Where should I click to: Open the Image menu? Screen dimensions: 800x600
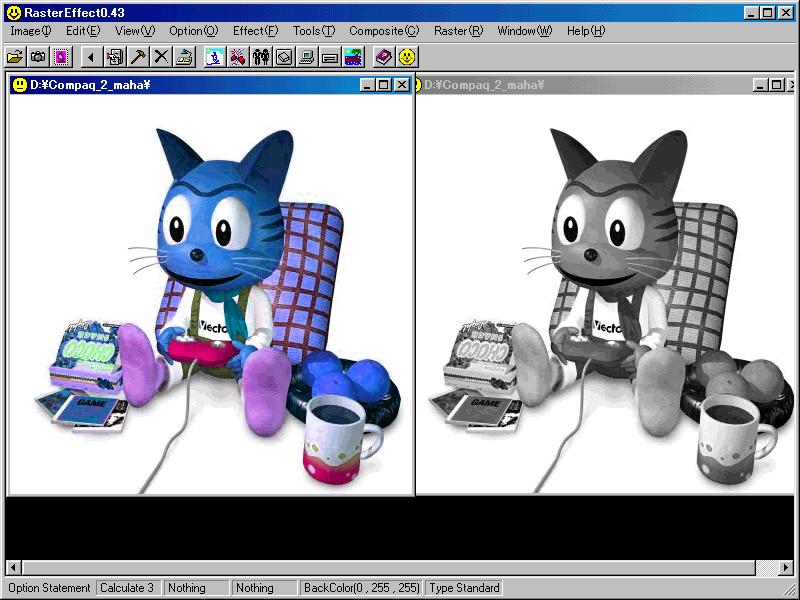point(31,31)
